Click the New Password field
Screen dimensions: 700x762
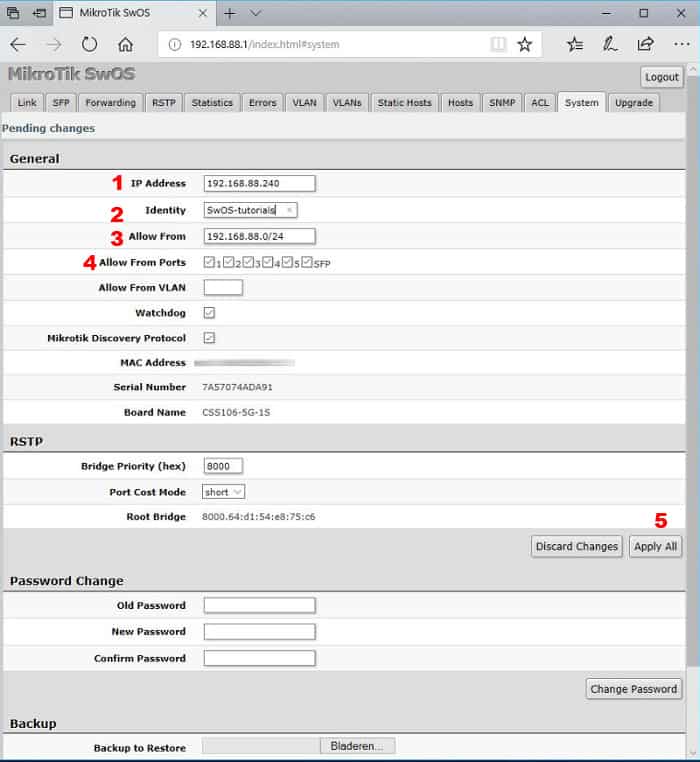point(260,632)
